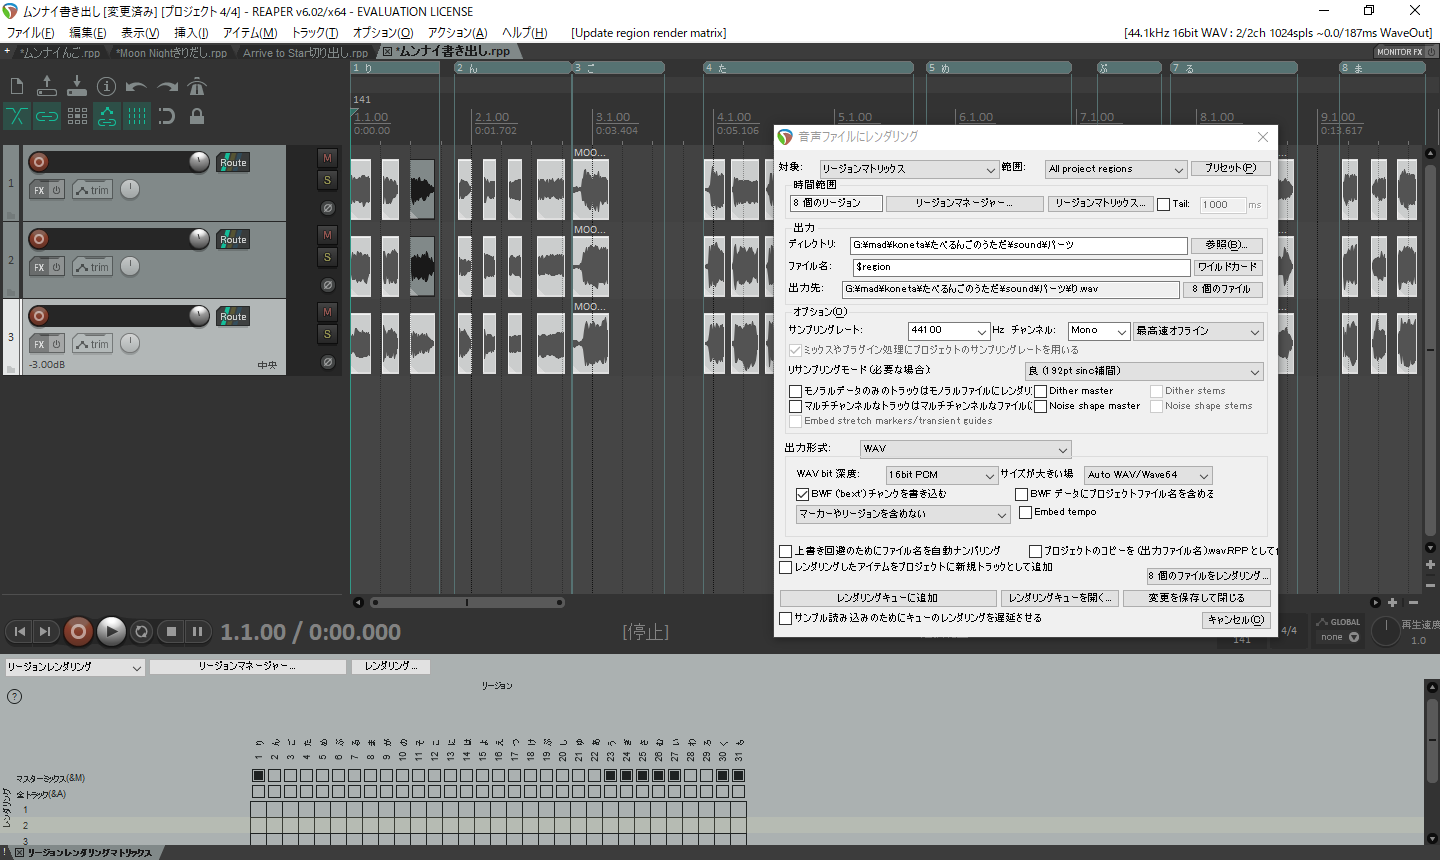The image size is (1440, 860).
Task: Toggle the metronome icon
Action: coord(197,87)
